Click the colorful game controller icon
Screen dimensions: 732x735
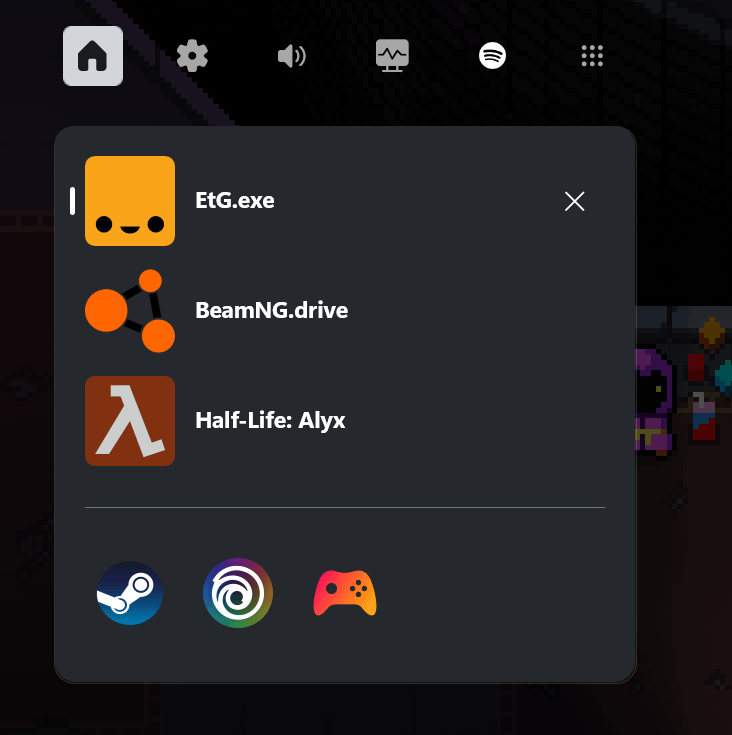[x=345, y=593]
